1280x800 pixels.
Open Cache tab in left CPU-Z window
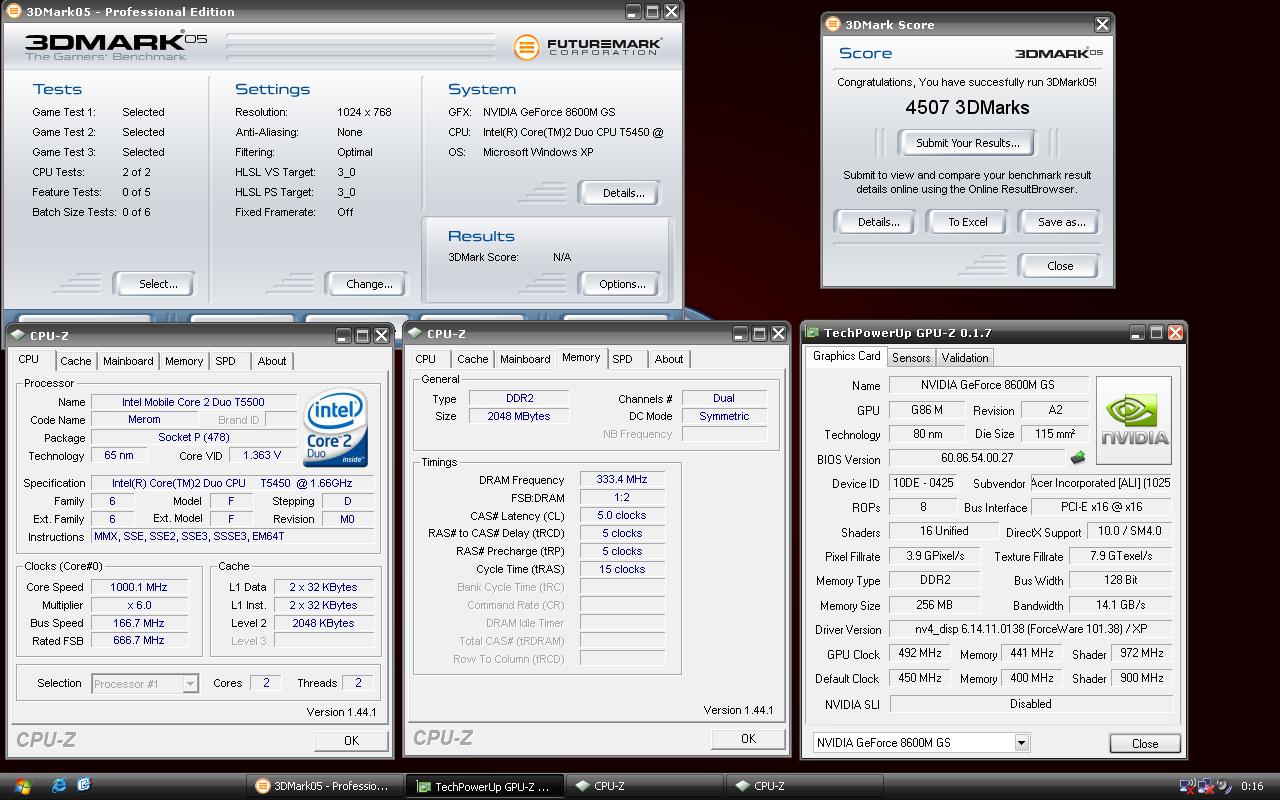tap(76, 361)
